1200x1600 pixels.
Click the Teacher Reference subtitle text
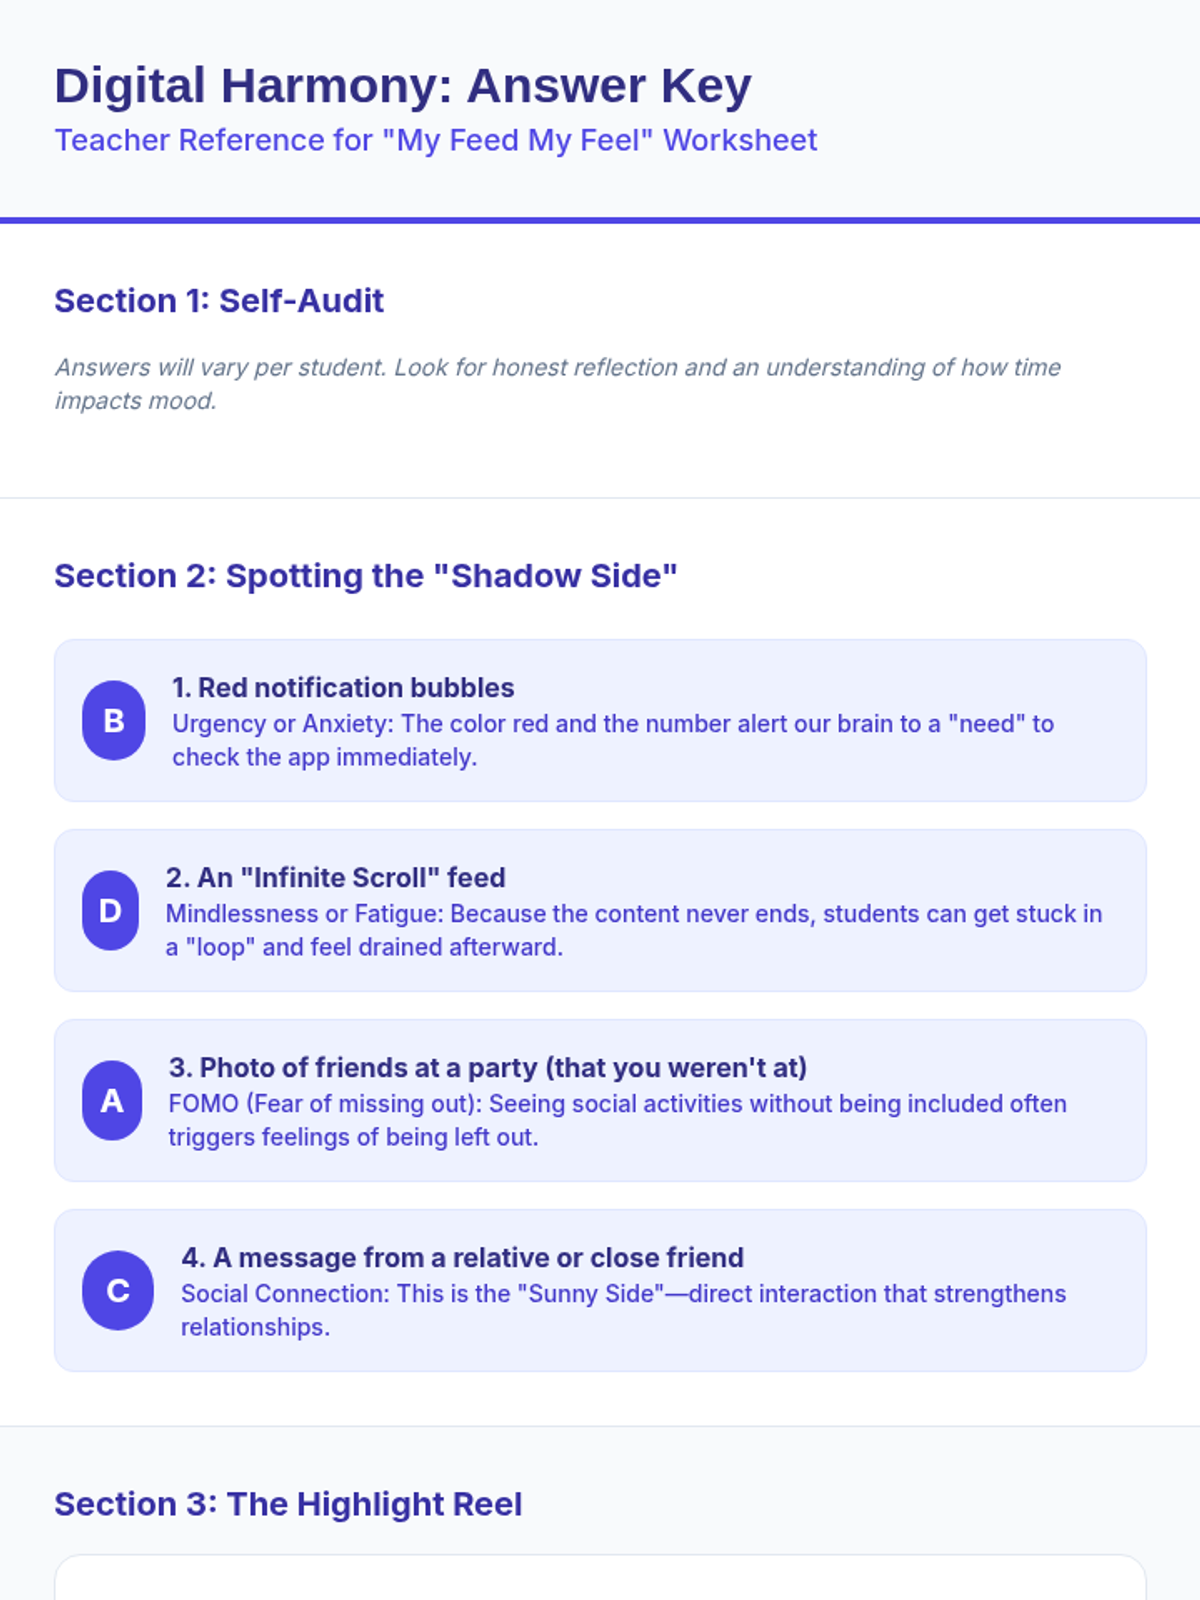coord(436,140)
